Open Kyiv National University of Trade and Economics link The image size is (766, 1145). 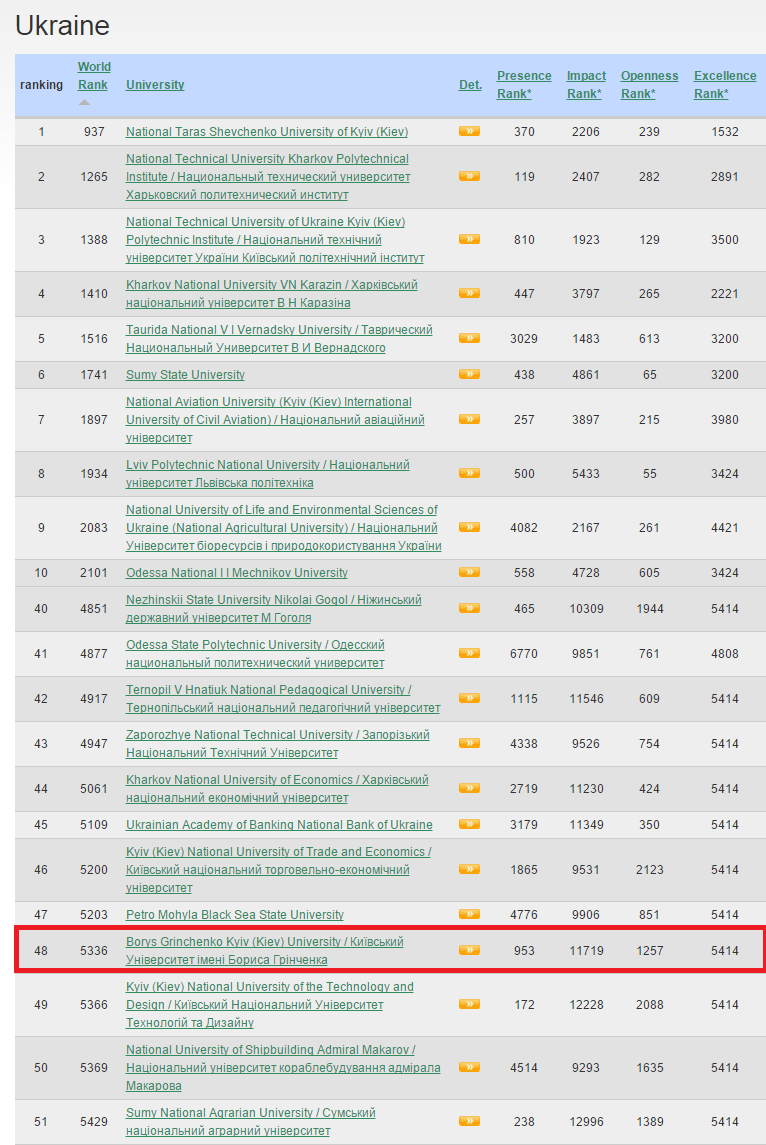(278, 870)
